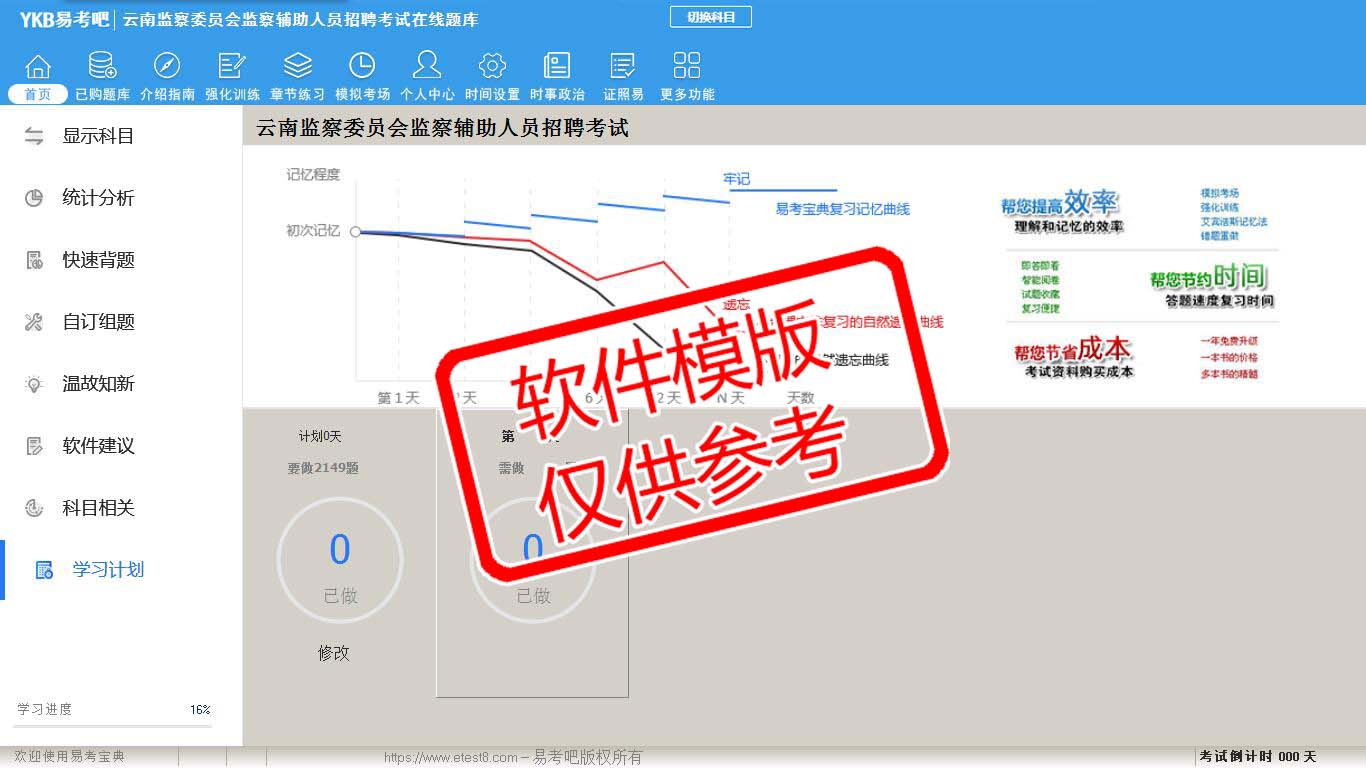Click the second day plan card
The image size is (1366, 768).
[532, 551]
